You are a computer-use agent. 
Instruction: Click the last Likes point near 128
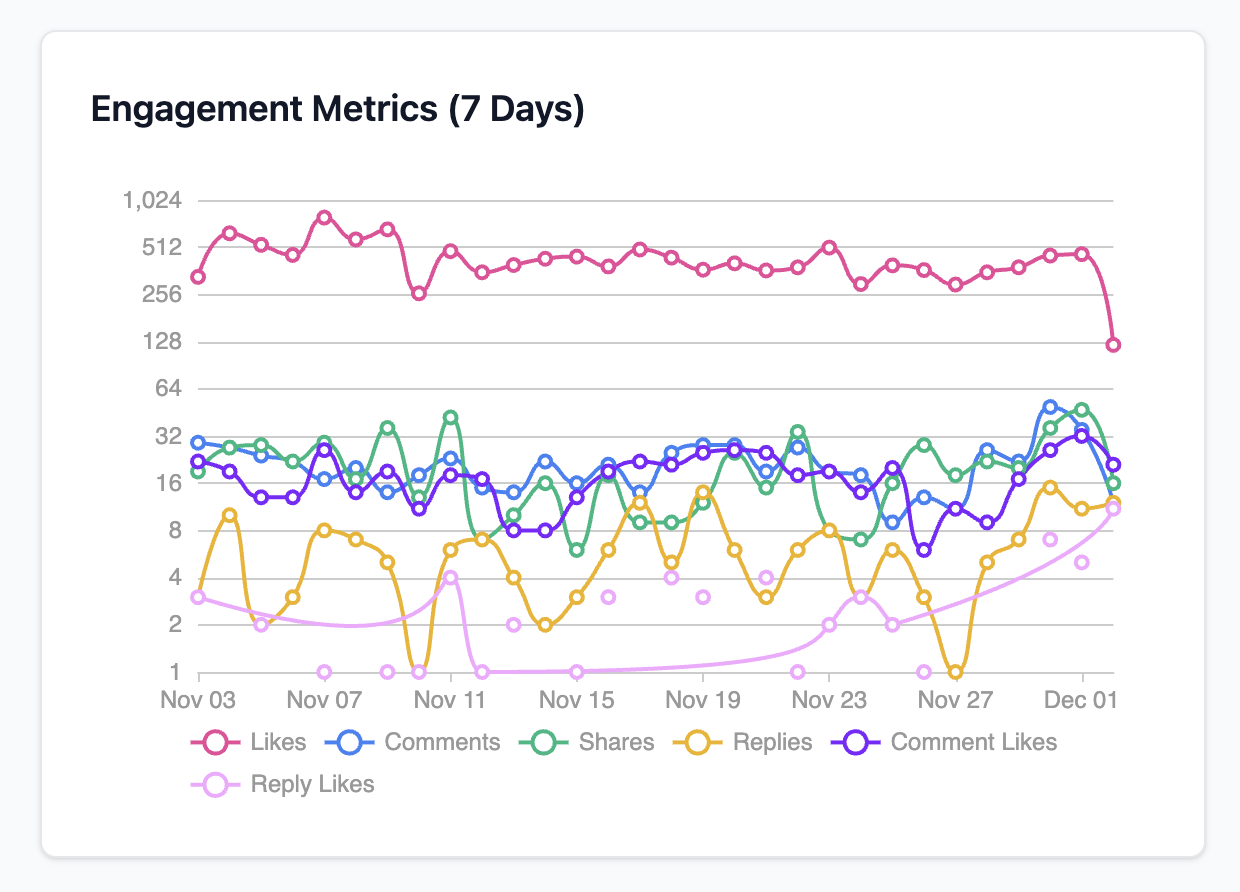[1113, 345]
